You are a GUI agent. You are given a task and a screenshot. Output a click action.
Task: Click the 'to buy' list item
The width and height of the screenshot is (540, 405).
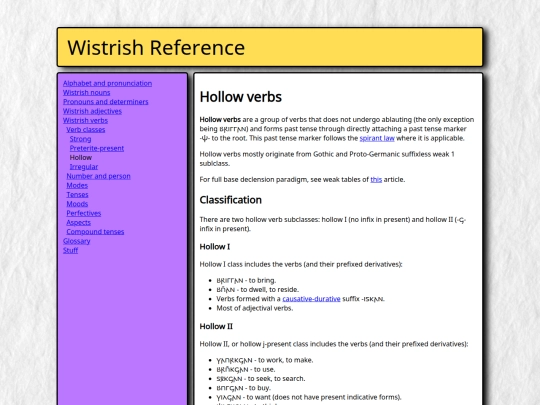[243, 388]
